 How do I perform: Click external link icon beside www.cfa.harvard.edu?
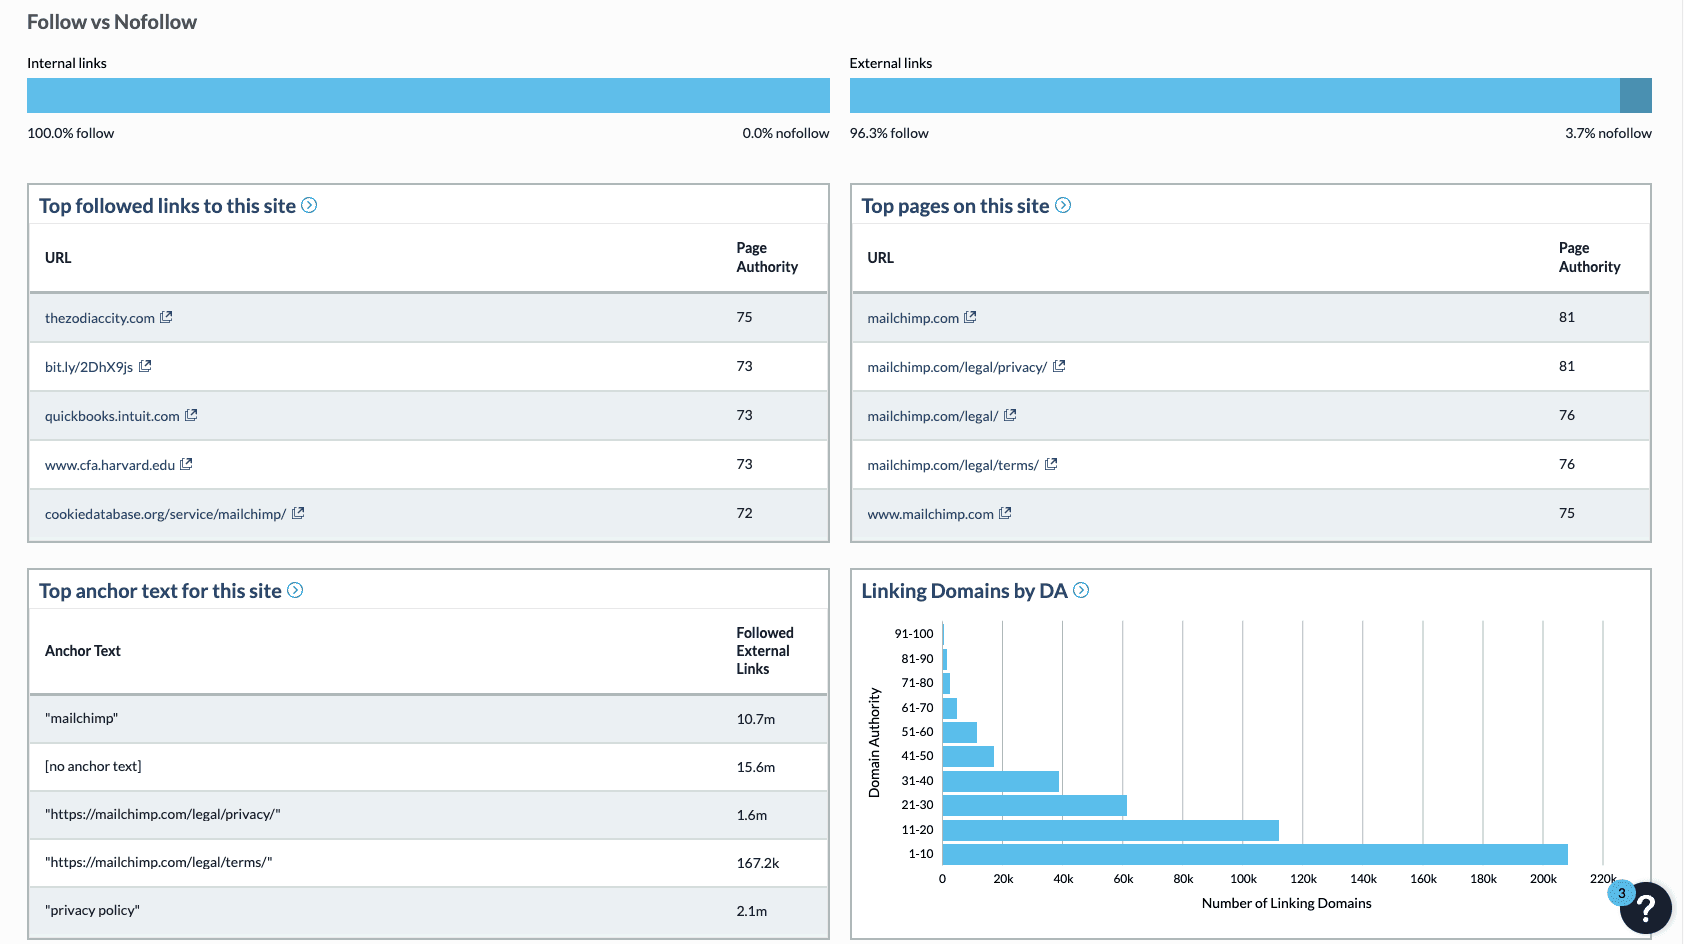tap(186, 464)
